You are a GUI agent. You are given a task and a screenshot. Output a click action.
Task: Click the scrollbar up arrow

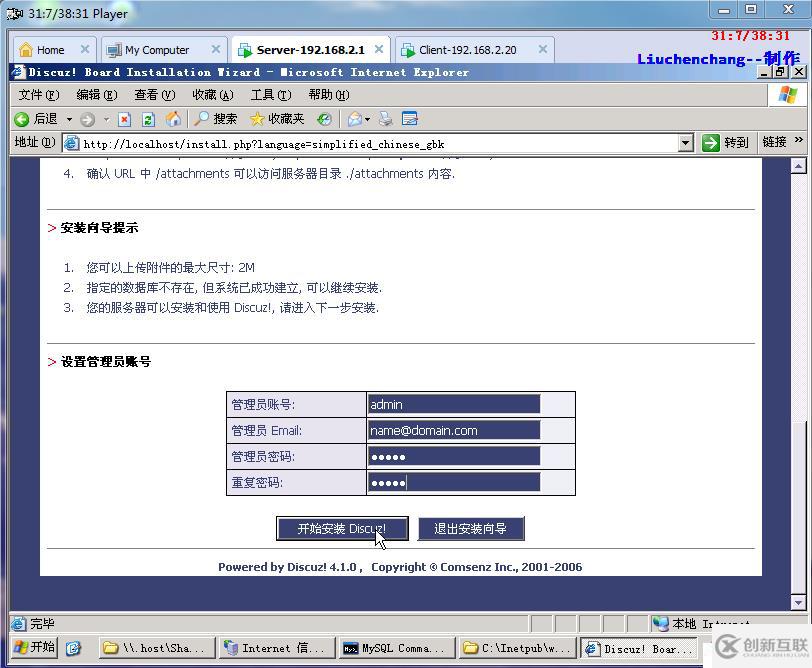[799, 166]
